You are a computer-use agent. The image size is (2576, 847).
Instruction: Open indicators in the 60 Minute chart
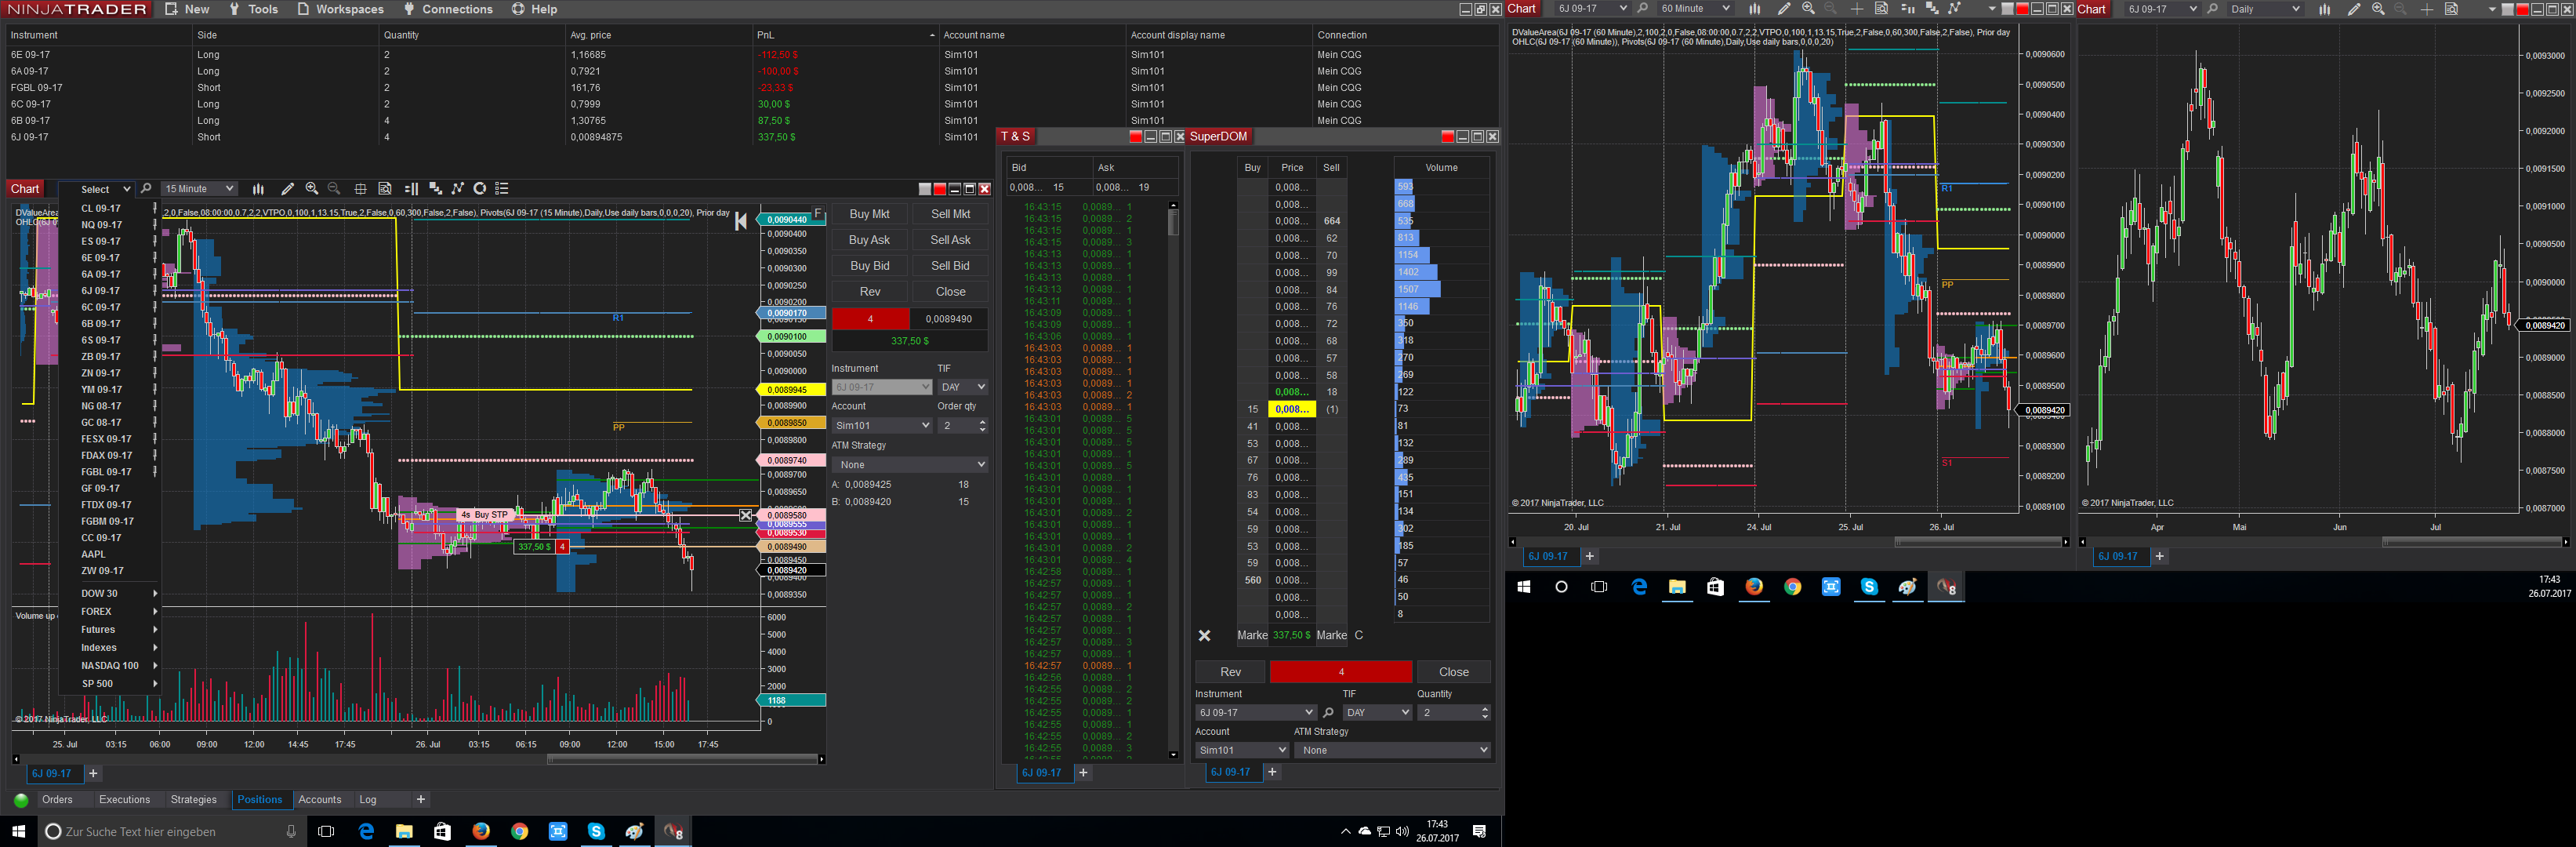[1932, 9]
